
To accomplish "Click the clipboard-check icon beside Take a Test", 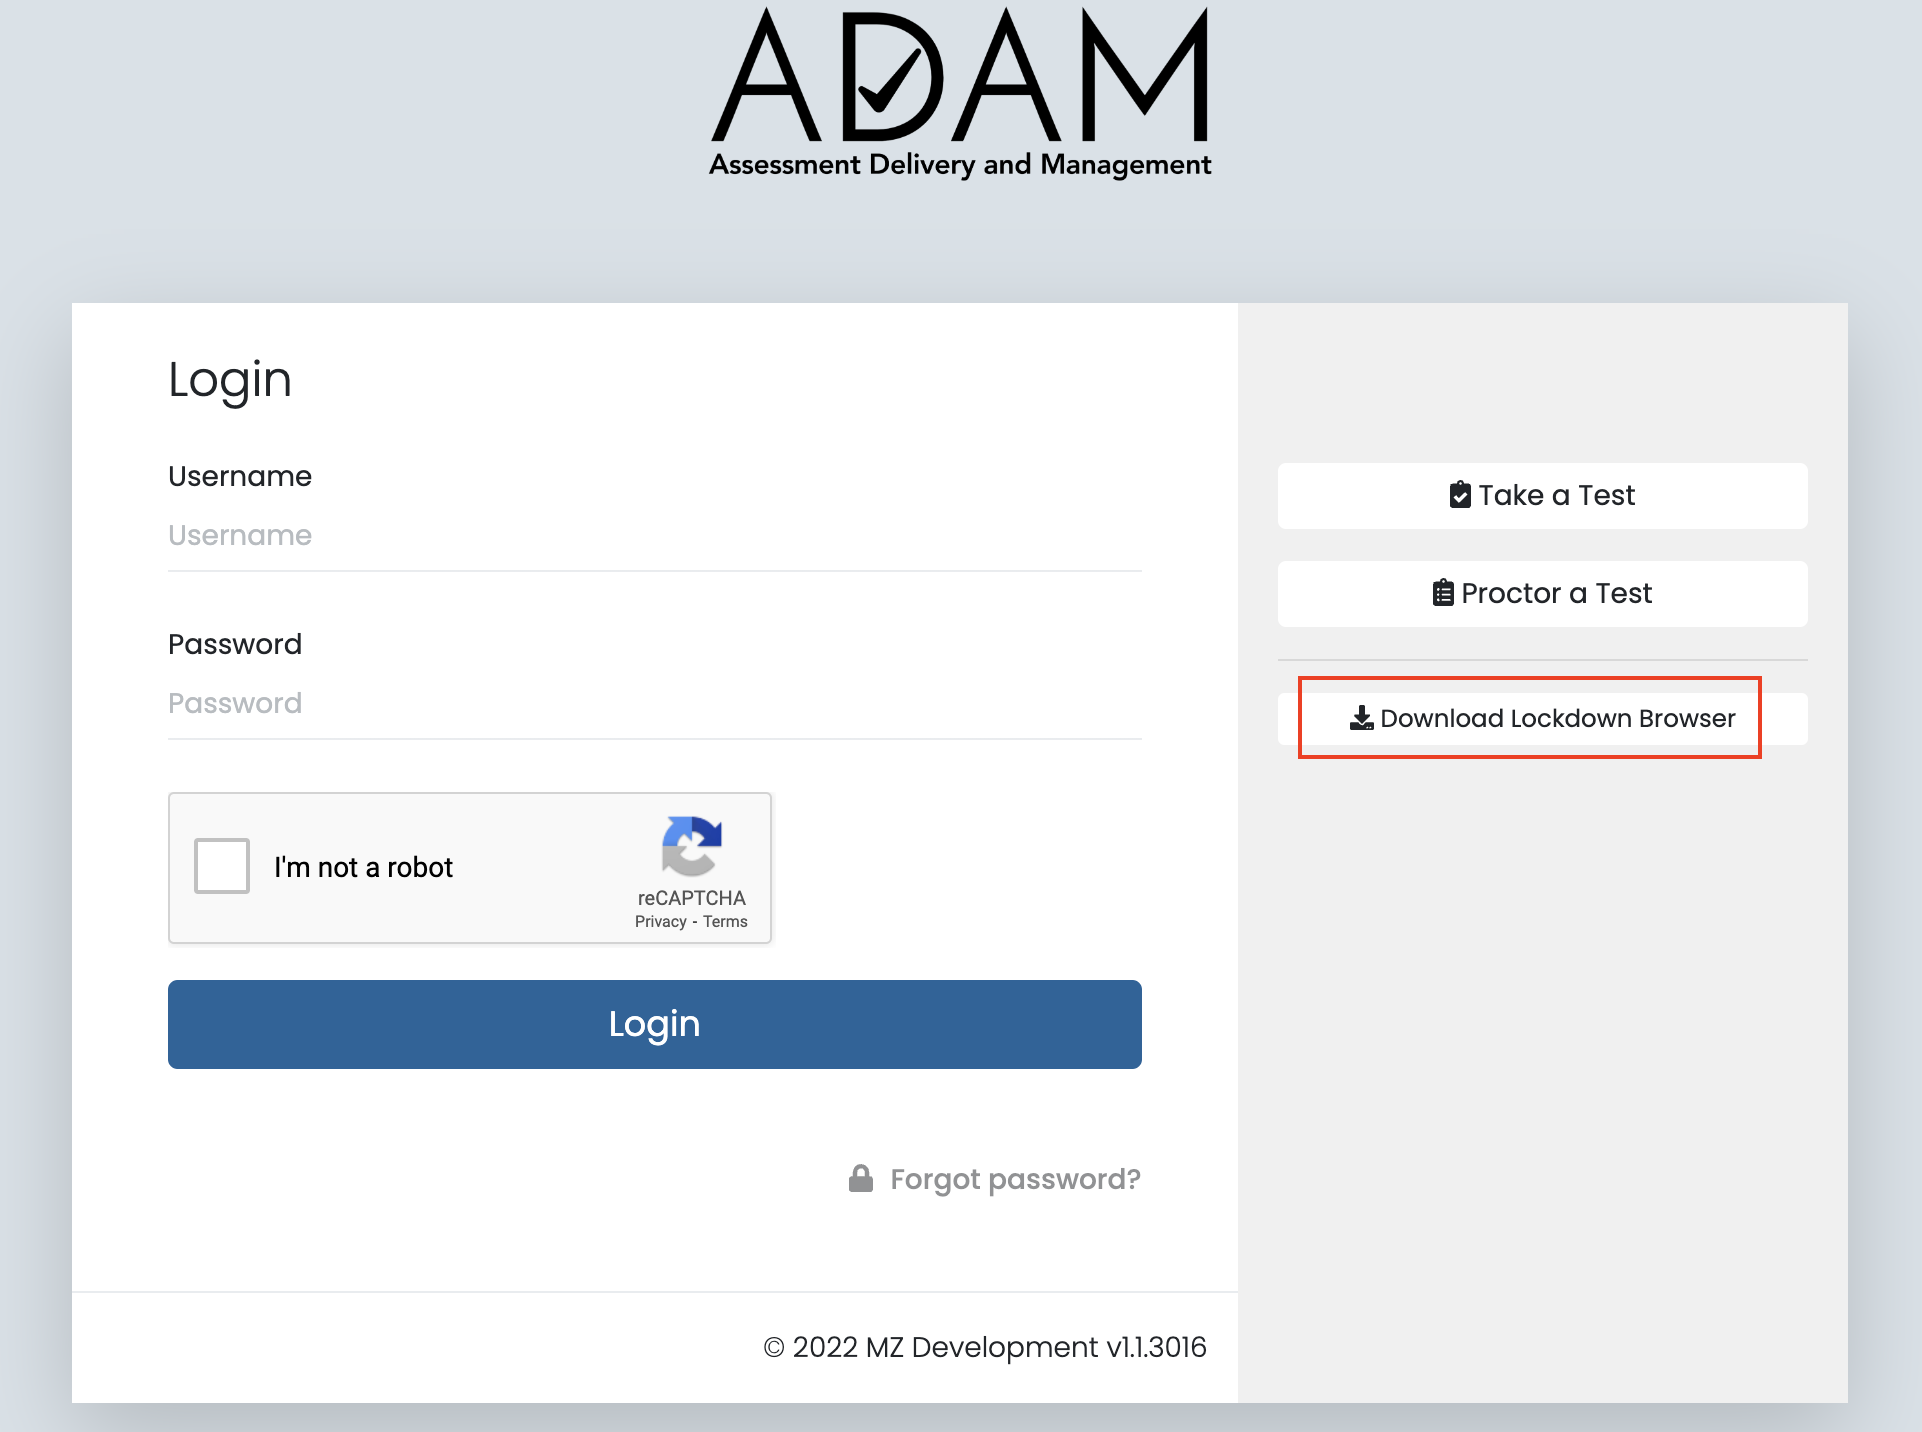I will pos(1460,495).
